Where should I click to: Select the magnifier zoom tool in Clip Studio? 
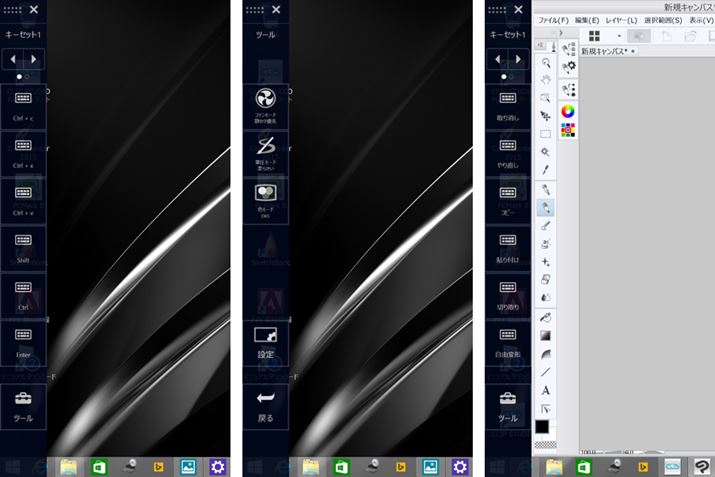[545, 61]
